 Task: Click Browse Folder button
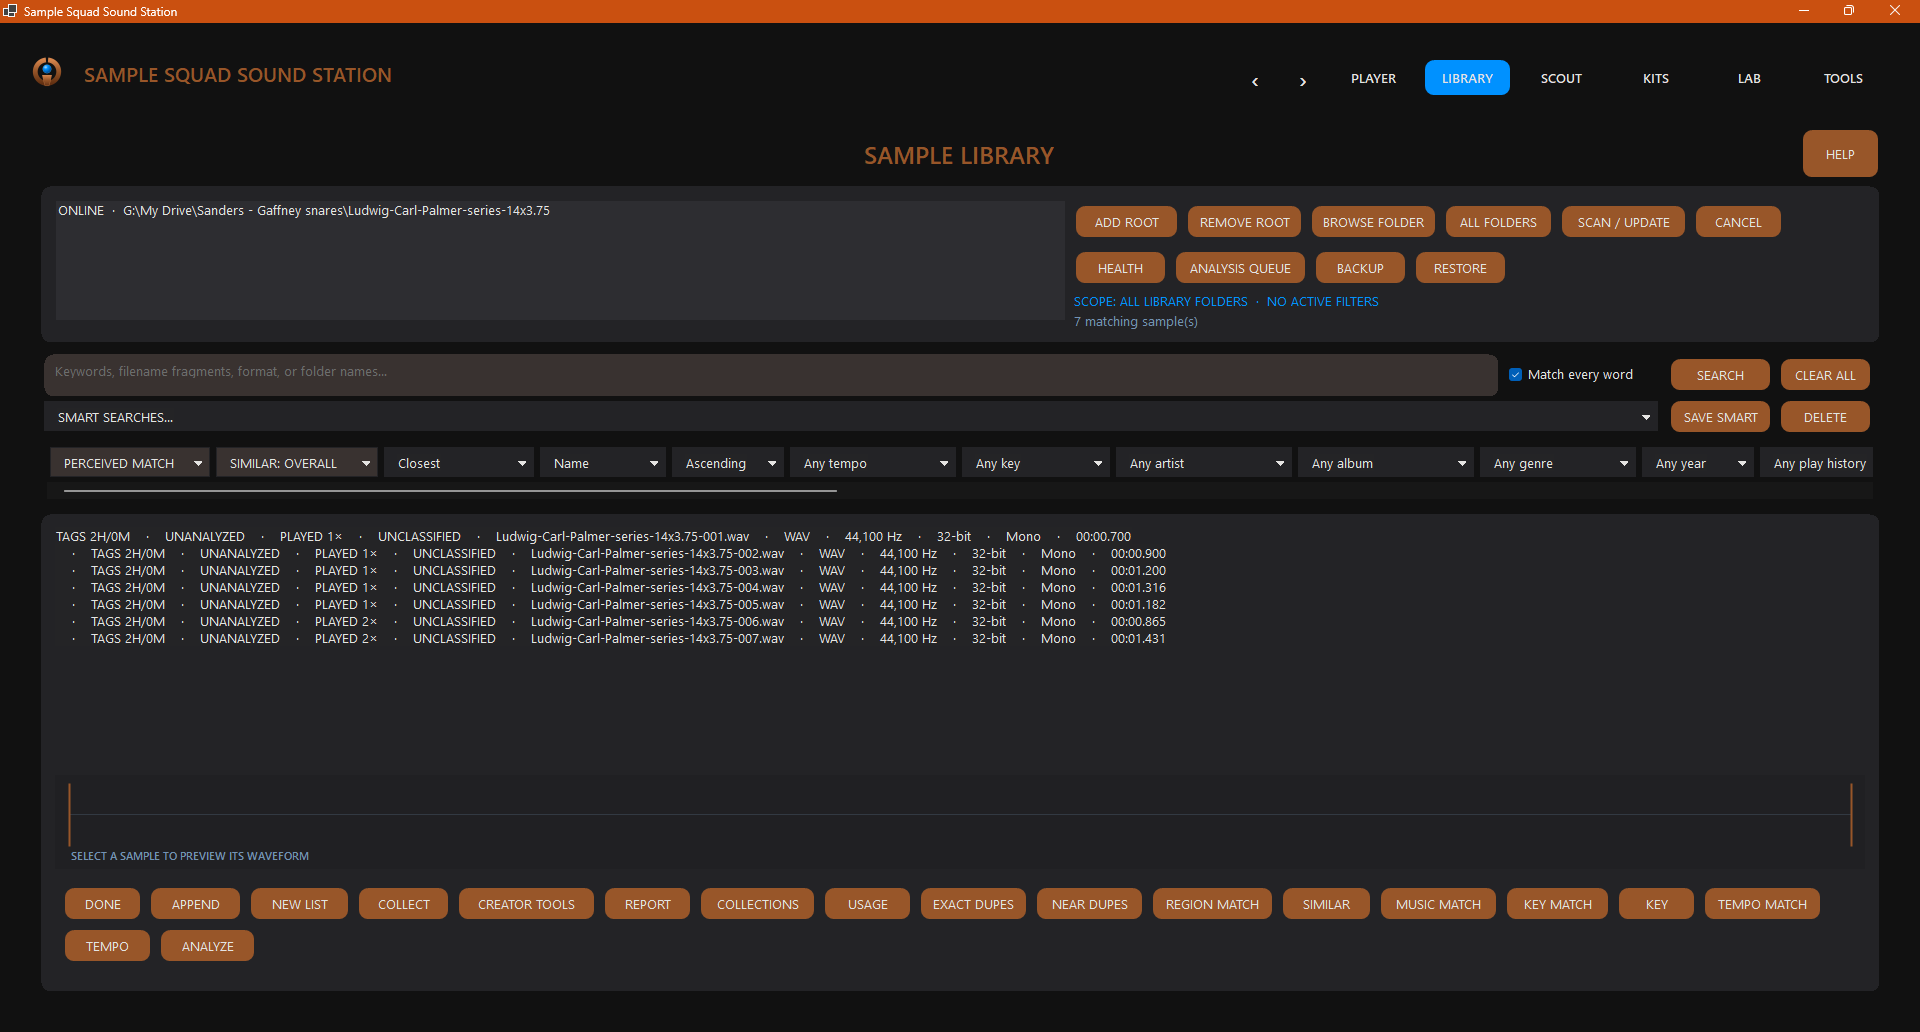click(x=1373, y=222)
